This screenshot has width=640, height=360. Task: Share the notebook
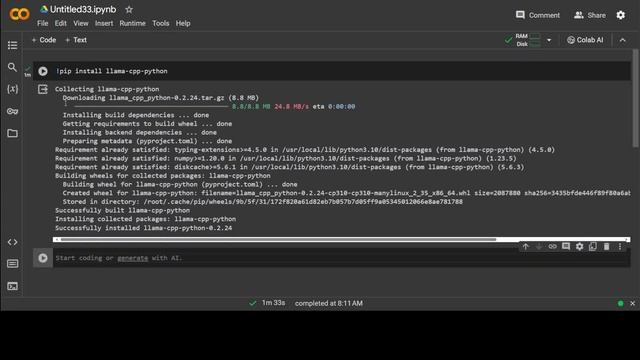pyautogui.click(x=589, y=15)
